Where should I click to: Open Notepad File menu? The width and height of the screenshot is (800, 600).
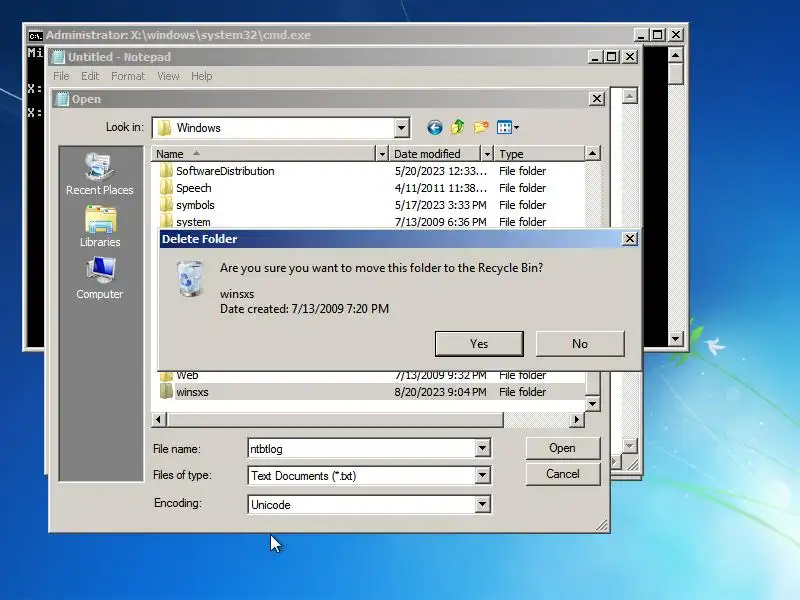pos(61,76)
